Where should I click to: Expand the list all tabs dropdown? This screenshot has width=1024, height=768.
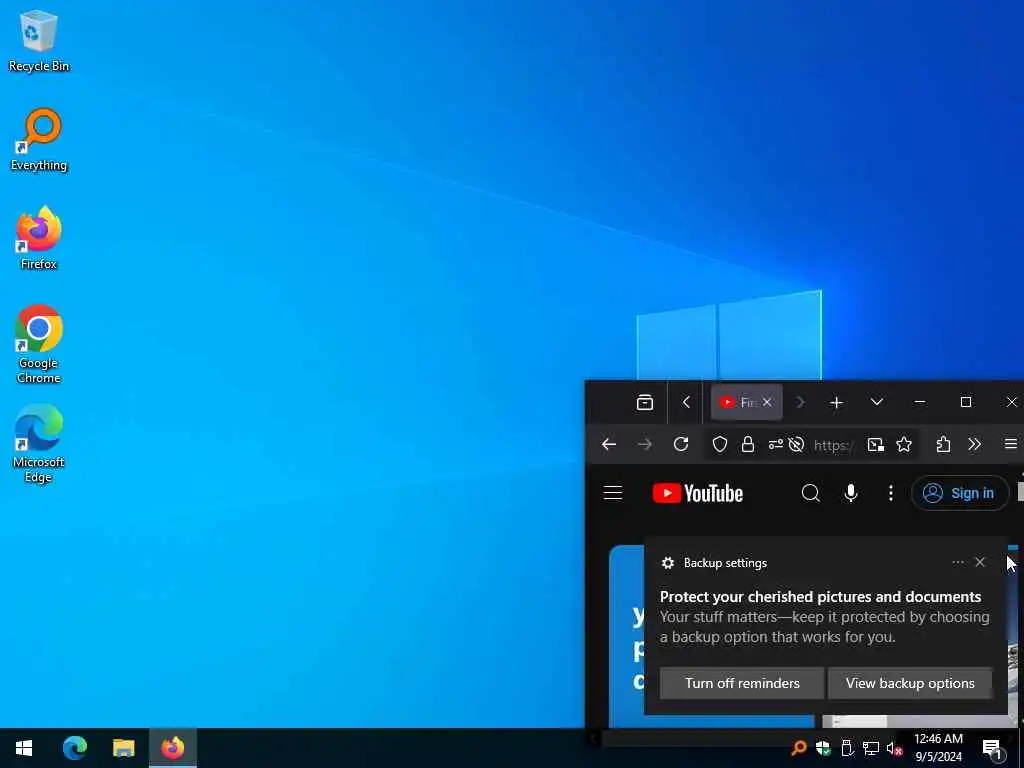(876, 402)
